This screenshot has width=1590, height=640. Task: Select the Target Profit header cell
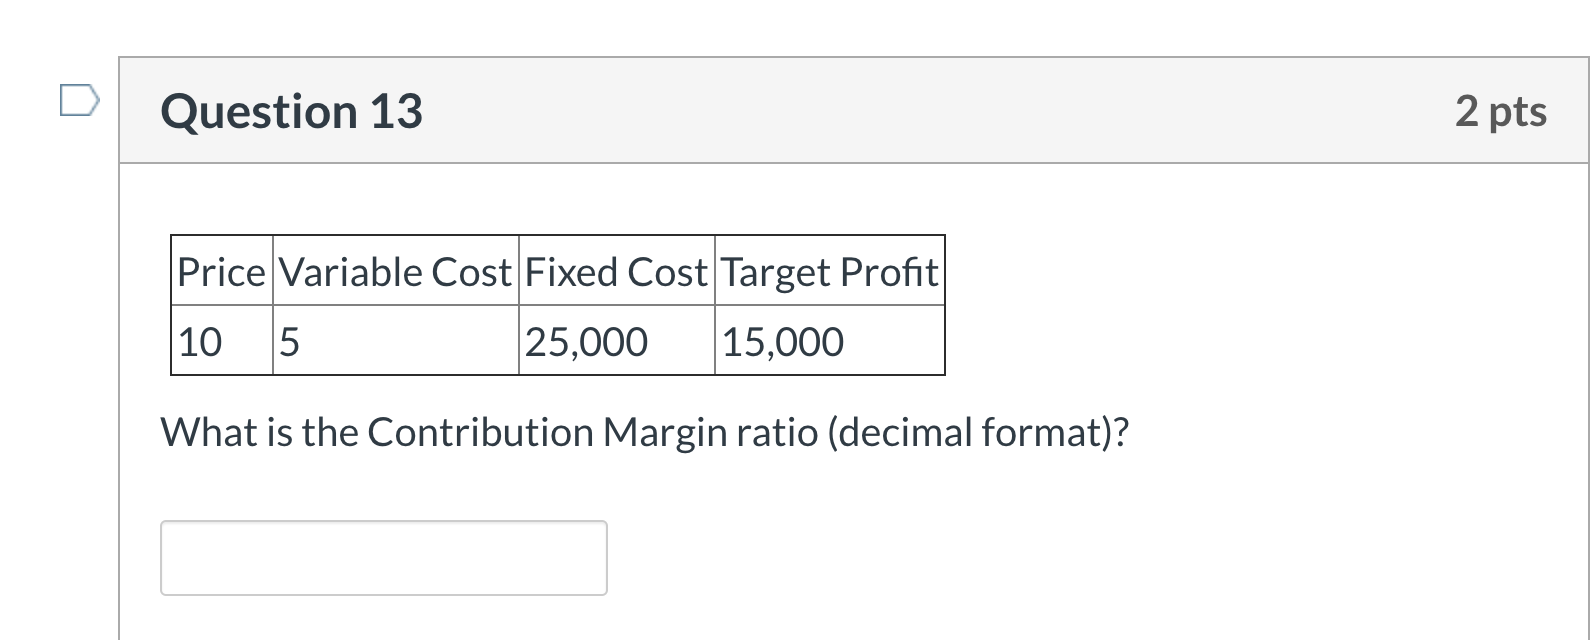pyautogui.click(x=829, y=270)
